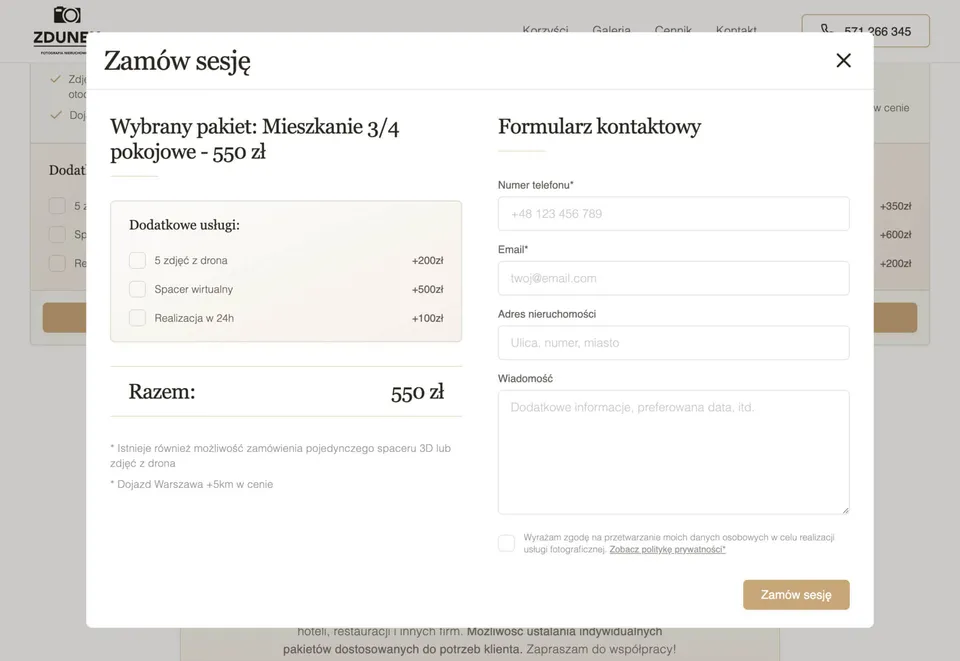
Task: Enable the 5 zdjęć z drona checkbox
Action: pyautogui.click(x=138, y=261)
